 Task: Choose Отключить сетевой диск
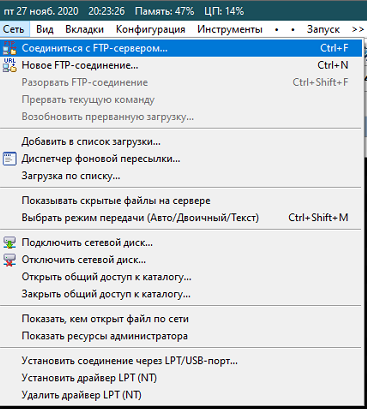[x=181, y=260]
